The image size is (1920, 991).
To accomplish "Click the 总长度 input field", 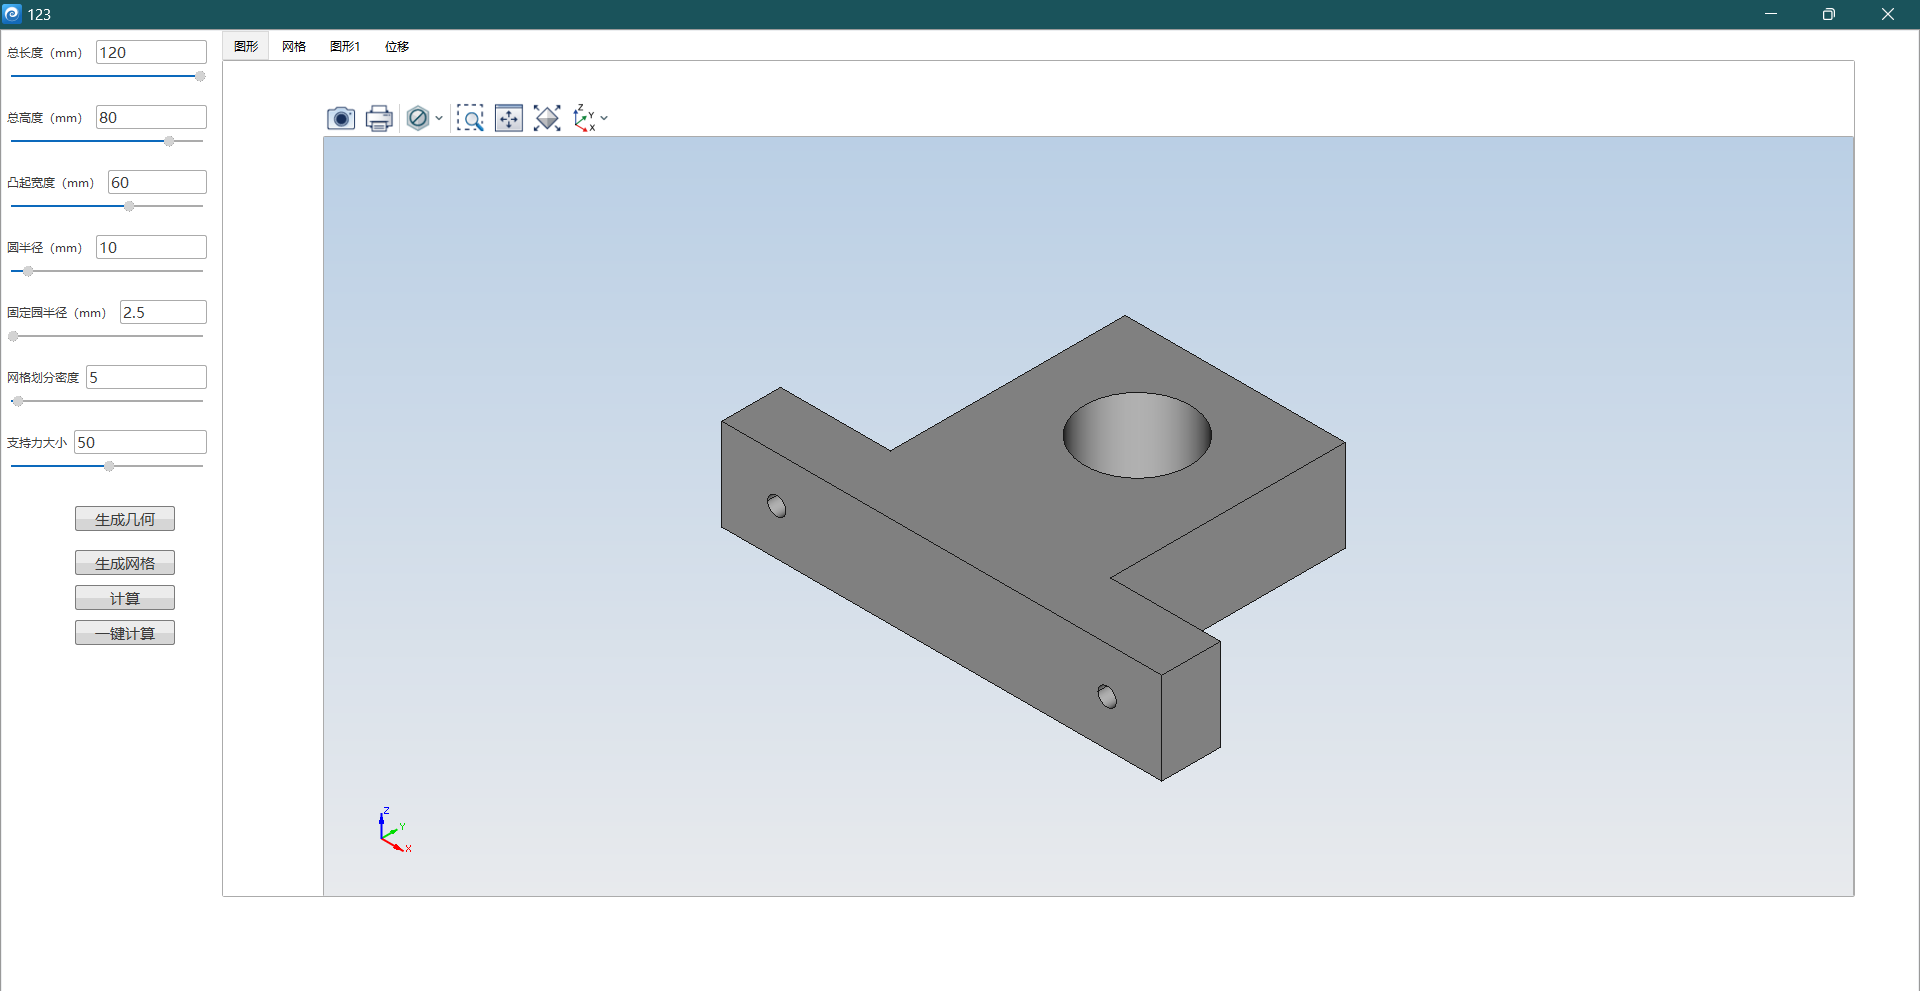I will coord(151,53).
